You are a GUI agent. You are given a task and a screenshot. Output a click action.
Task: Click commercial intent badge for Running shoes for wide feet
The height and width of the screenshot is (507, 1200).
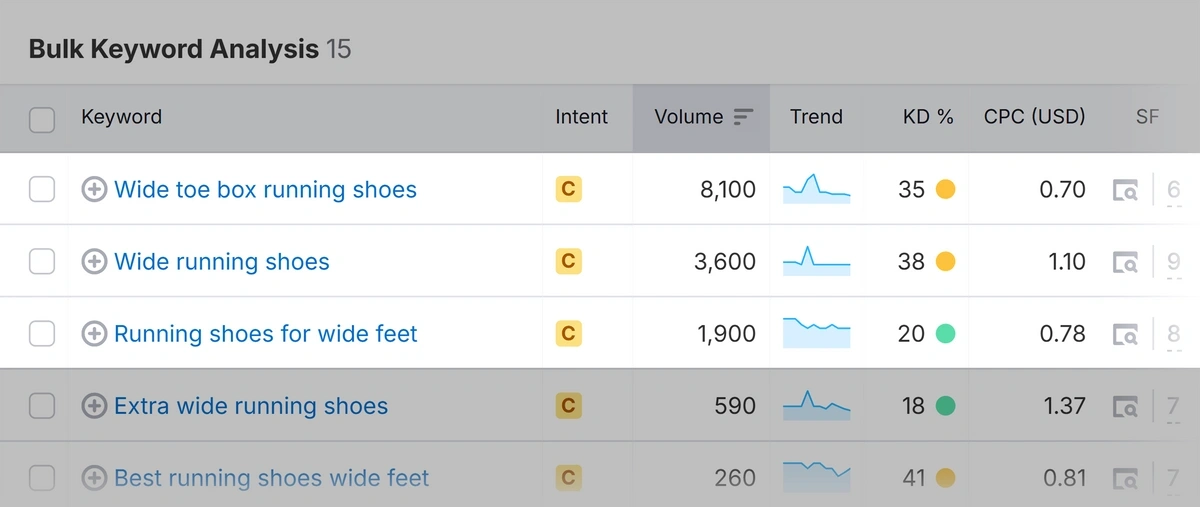click(568, 333)
